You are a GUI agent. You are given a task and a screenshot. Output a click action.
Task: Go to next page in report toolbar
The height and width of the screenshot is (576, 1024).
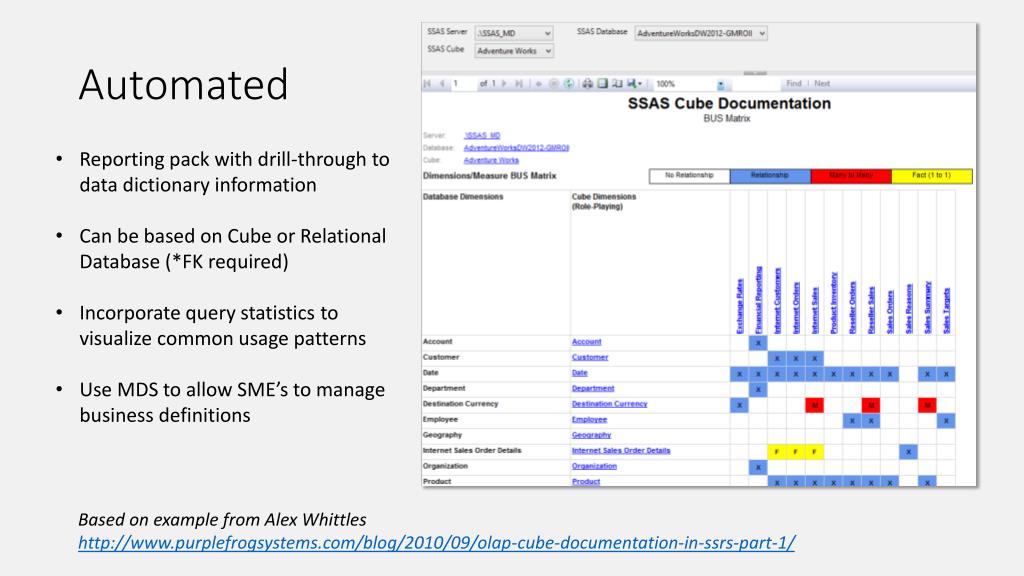(x=504, y=84)
